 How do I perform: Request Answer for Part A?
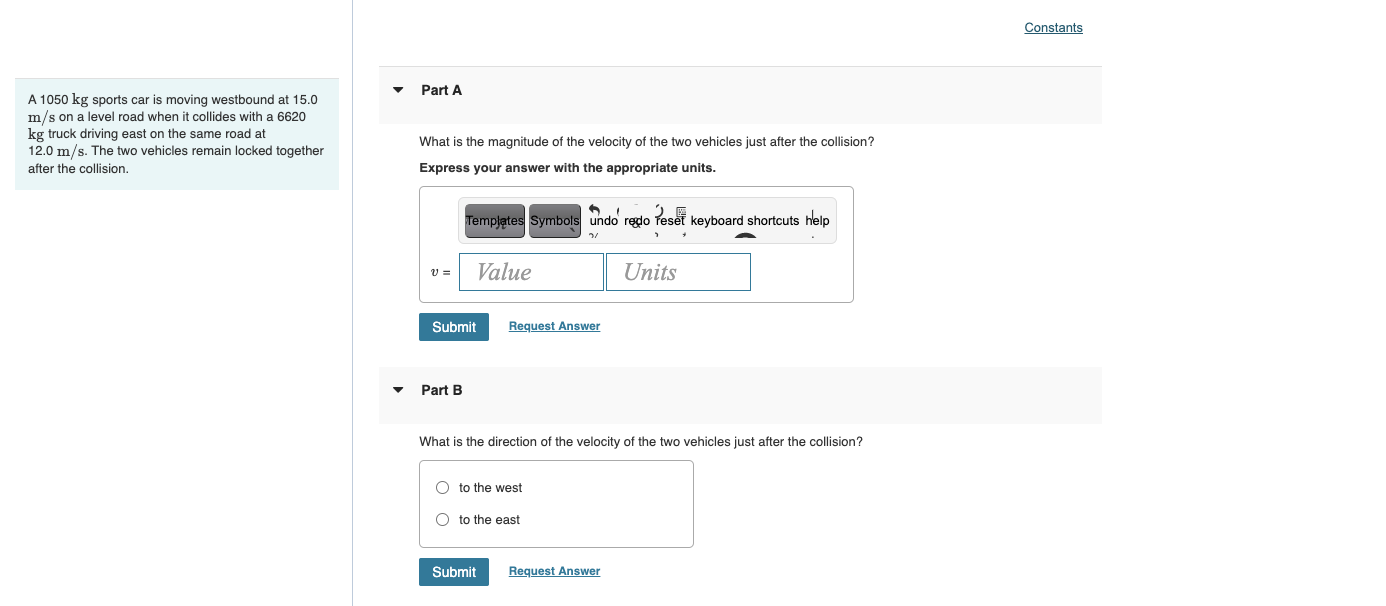(x=554, y=326)
